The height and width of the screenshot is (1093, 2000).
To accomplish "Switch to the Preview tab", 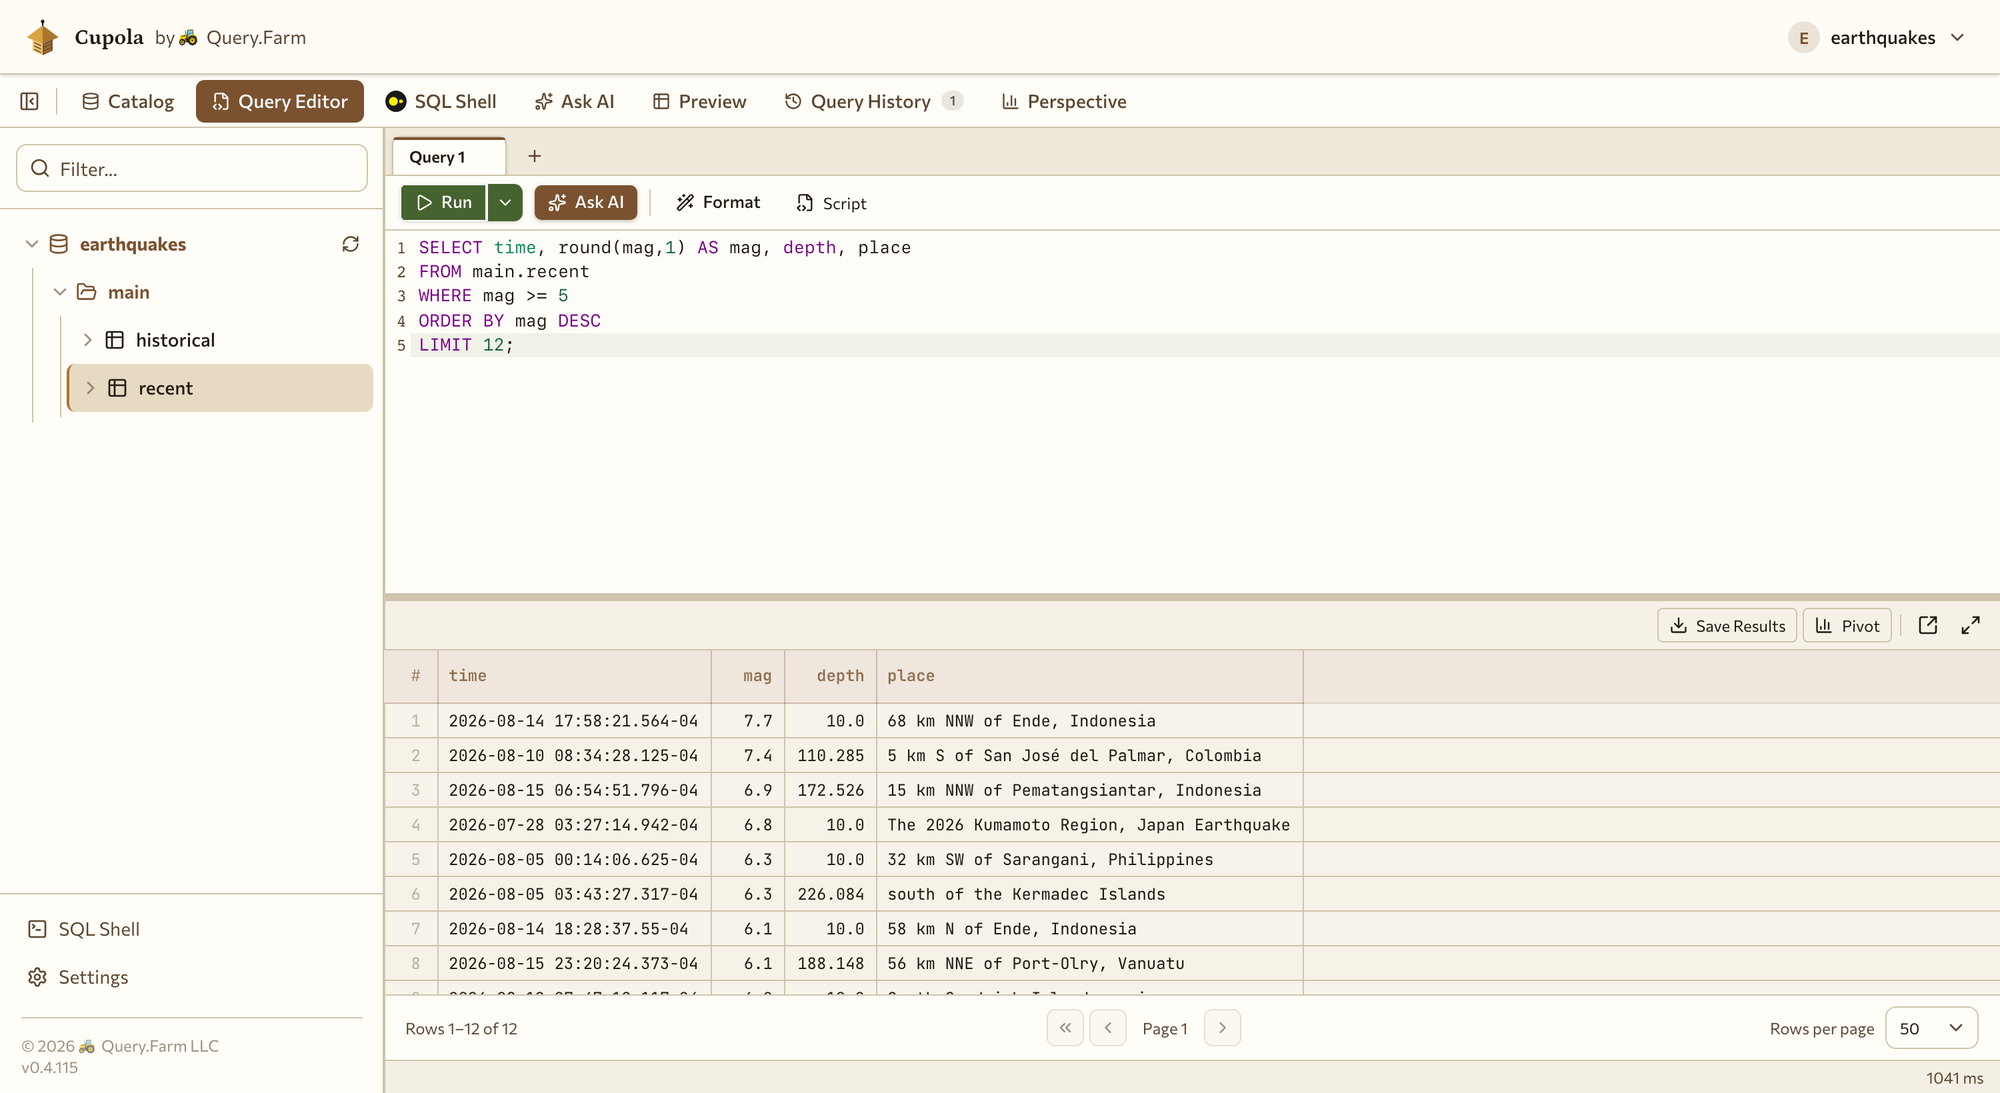I will (x=700, y=101).
